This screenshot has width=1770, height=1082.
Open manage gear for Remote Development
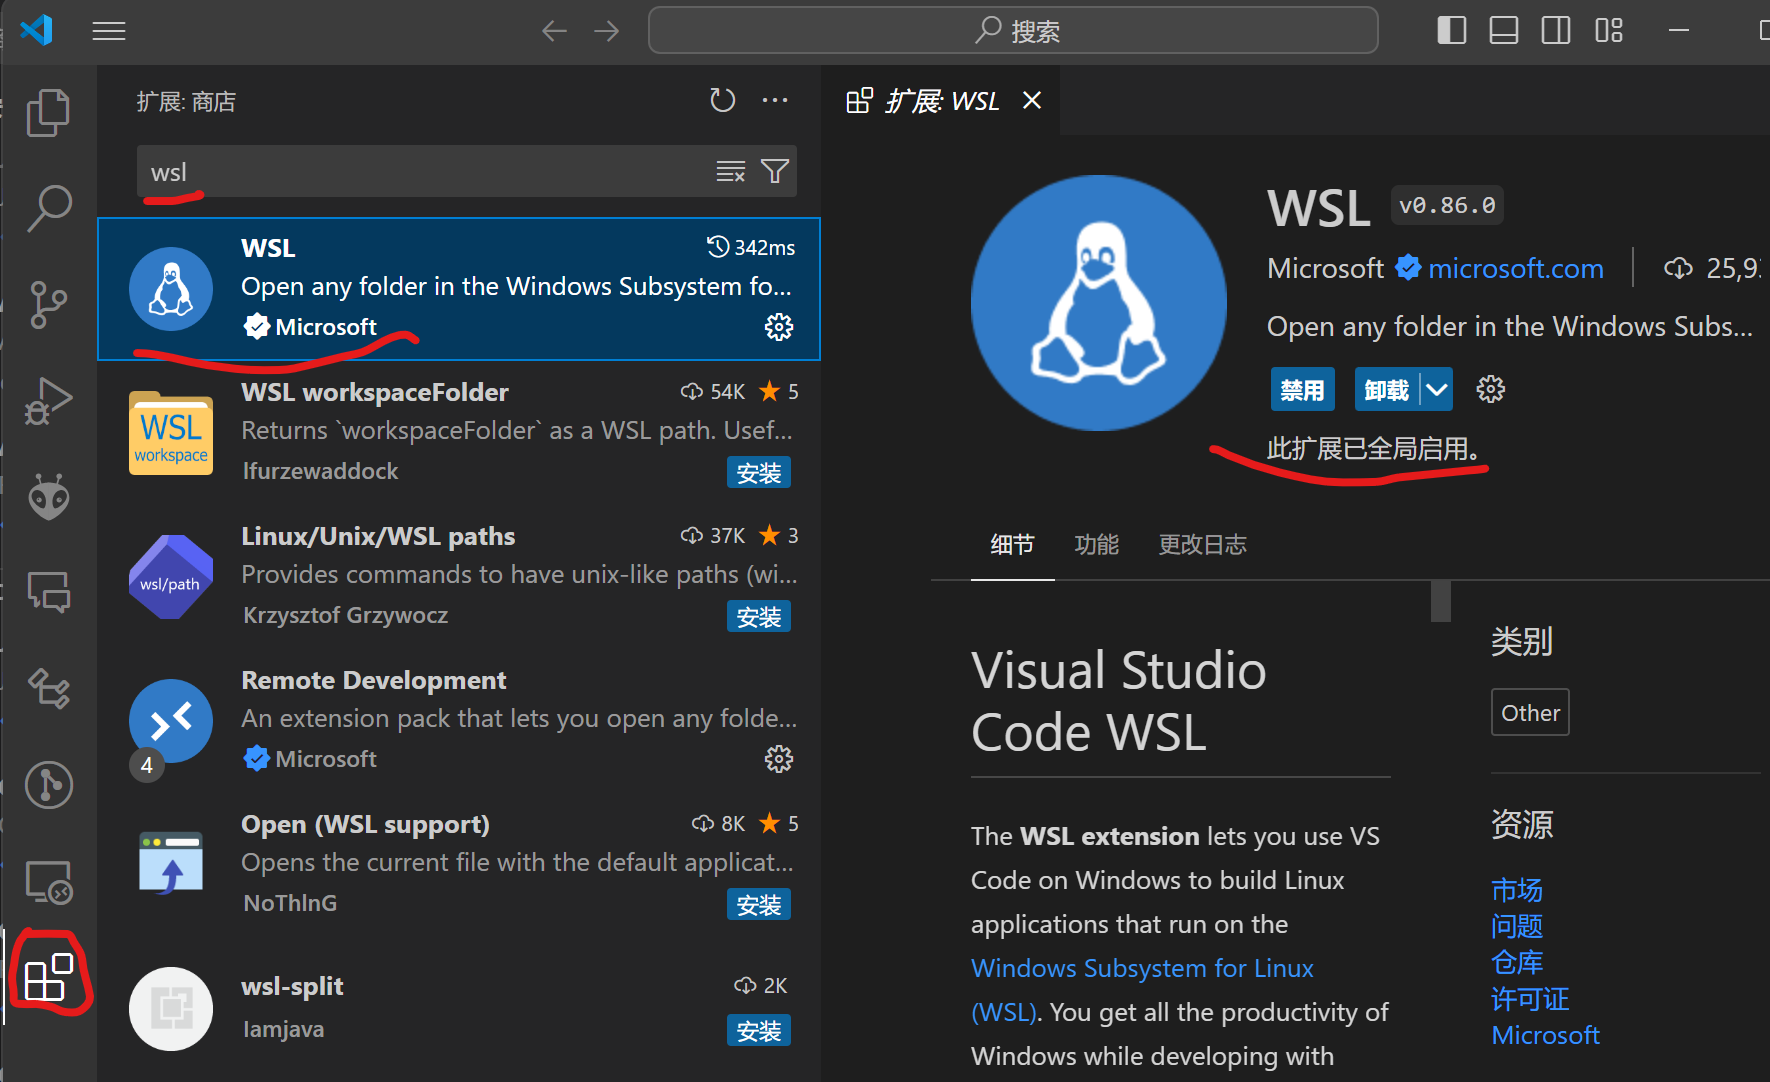tap(778, 760)
